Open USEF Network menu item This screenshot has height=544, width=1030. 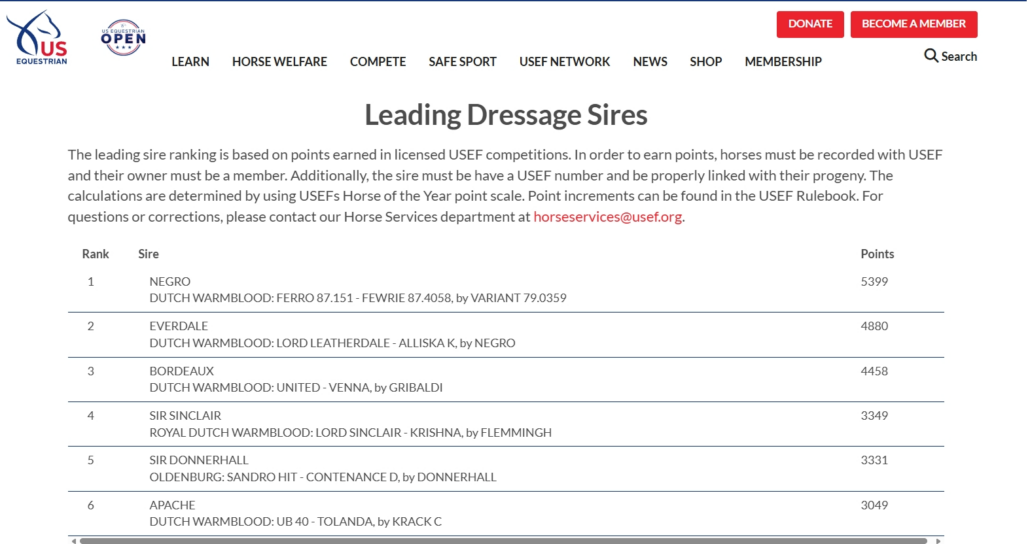[564, 62]
